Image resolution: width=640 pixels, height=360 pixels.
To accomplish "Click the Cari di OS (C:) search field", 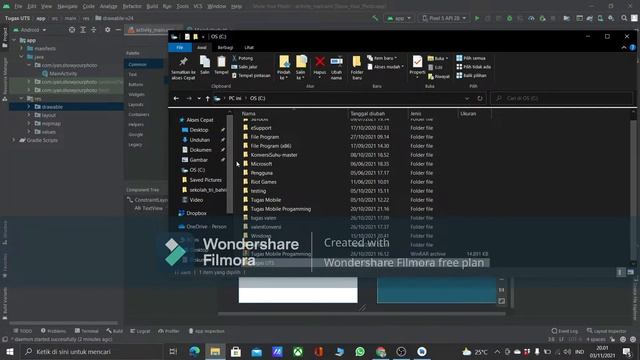I will point(561,98).
